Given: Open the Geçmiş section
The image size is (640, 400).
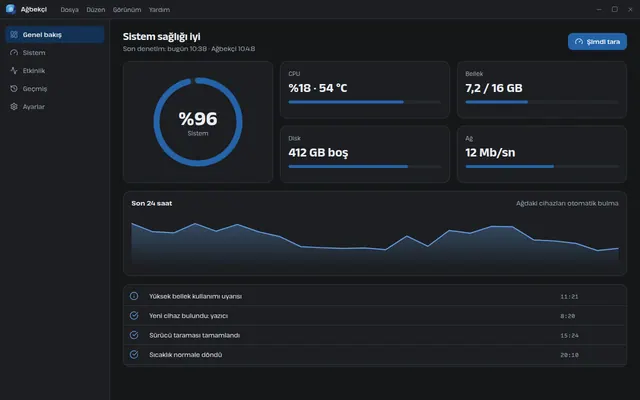Looking at the screenshot, I should pos(55,89).
